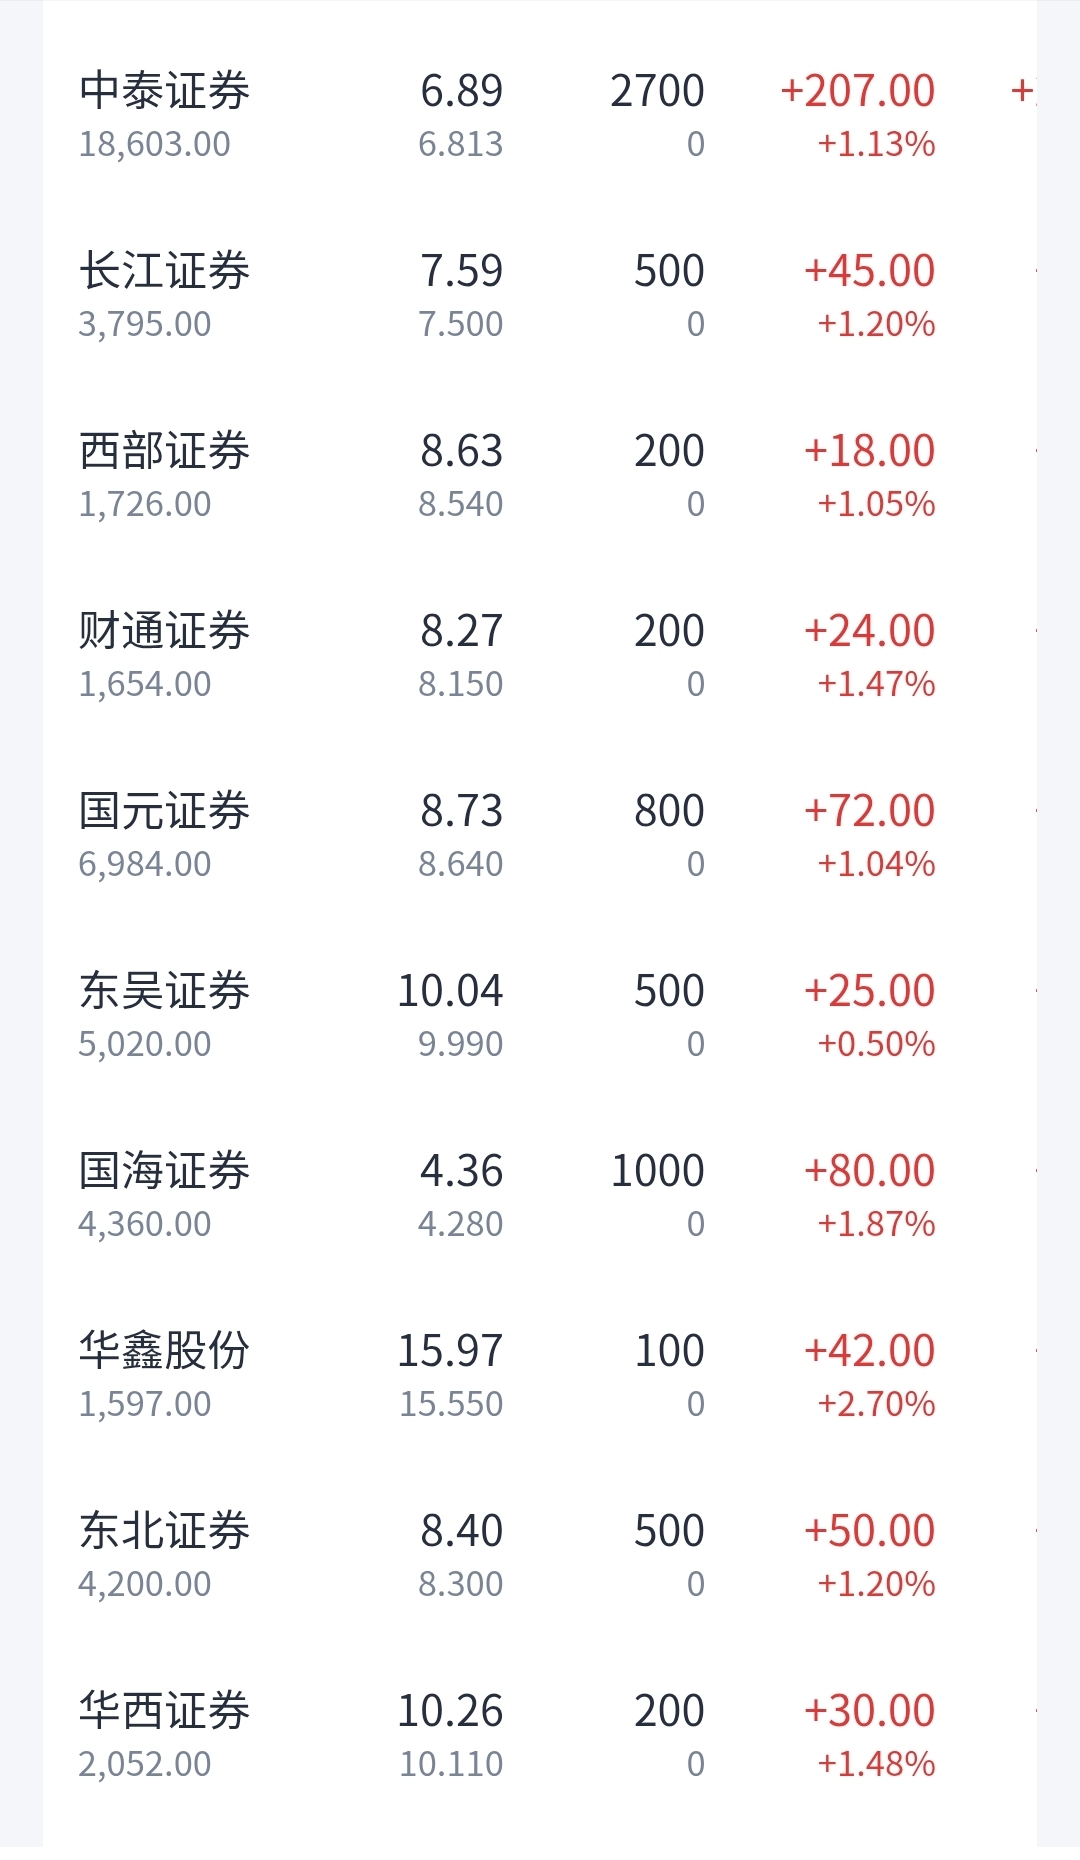Select the 18,603.00 market value
The width and height of the screenshot is (1080, 1860).
pos(155,145)
